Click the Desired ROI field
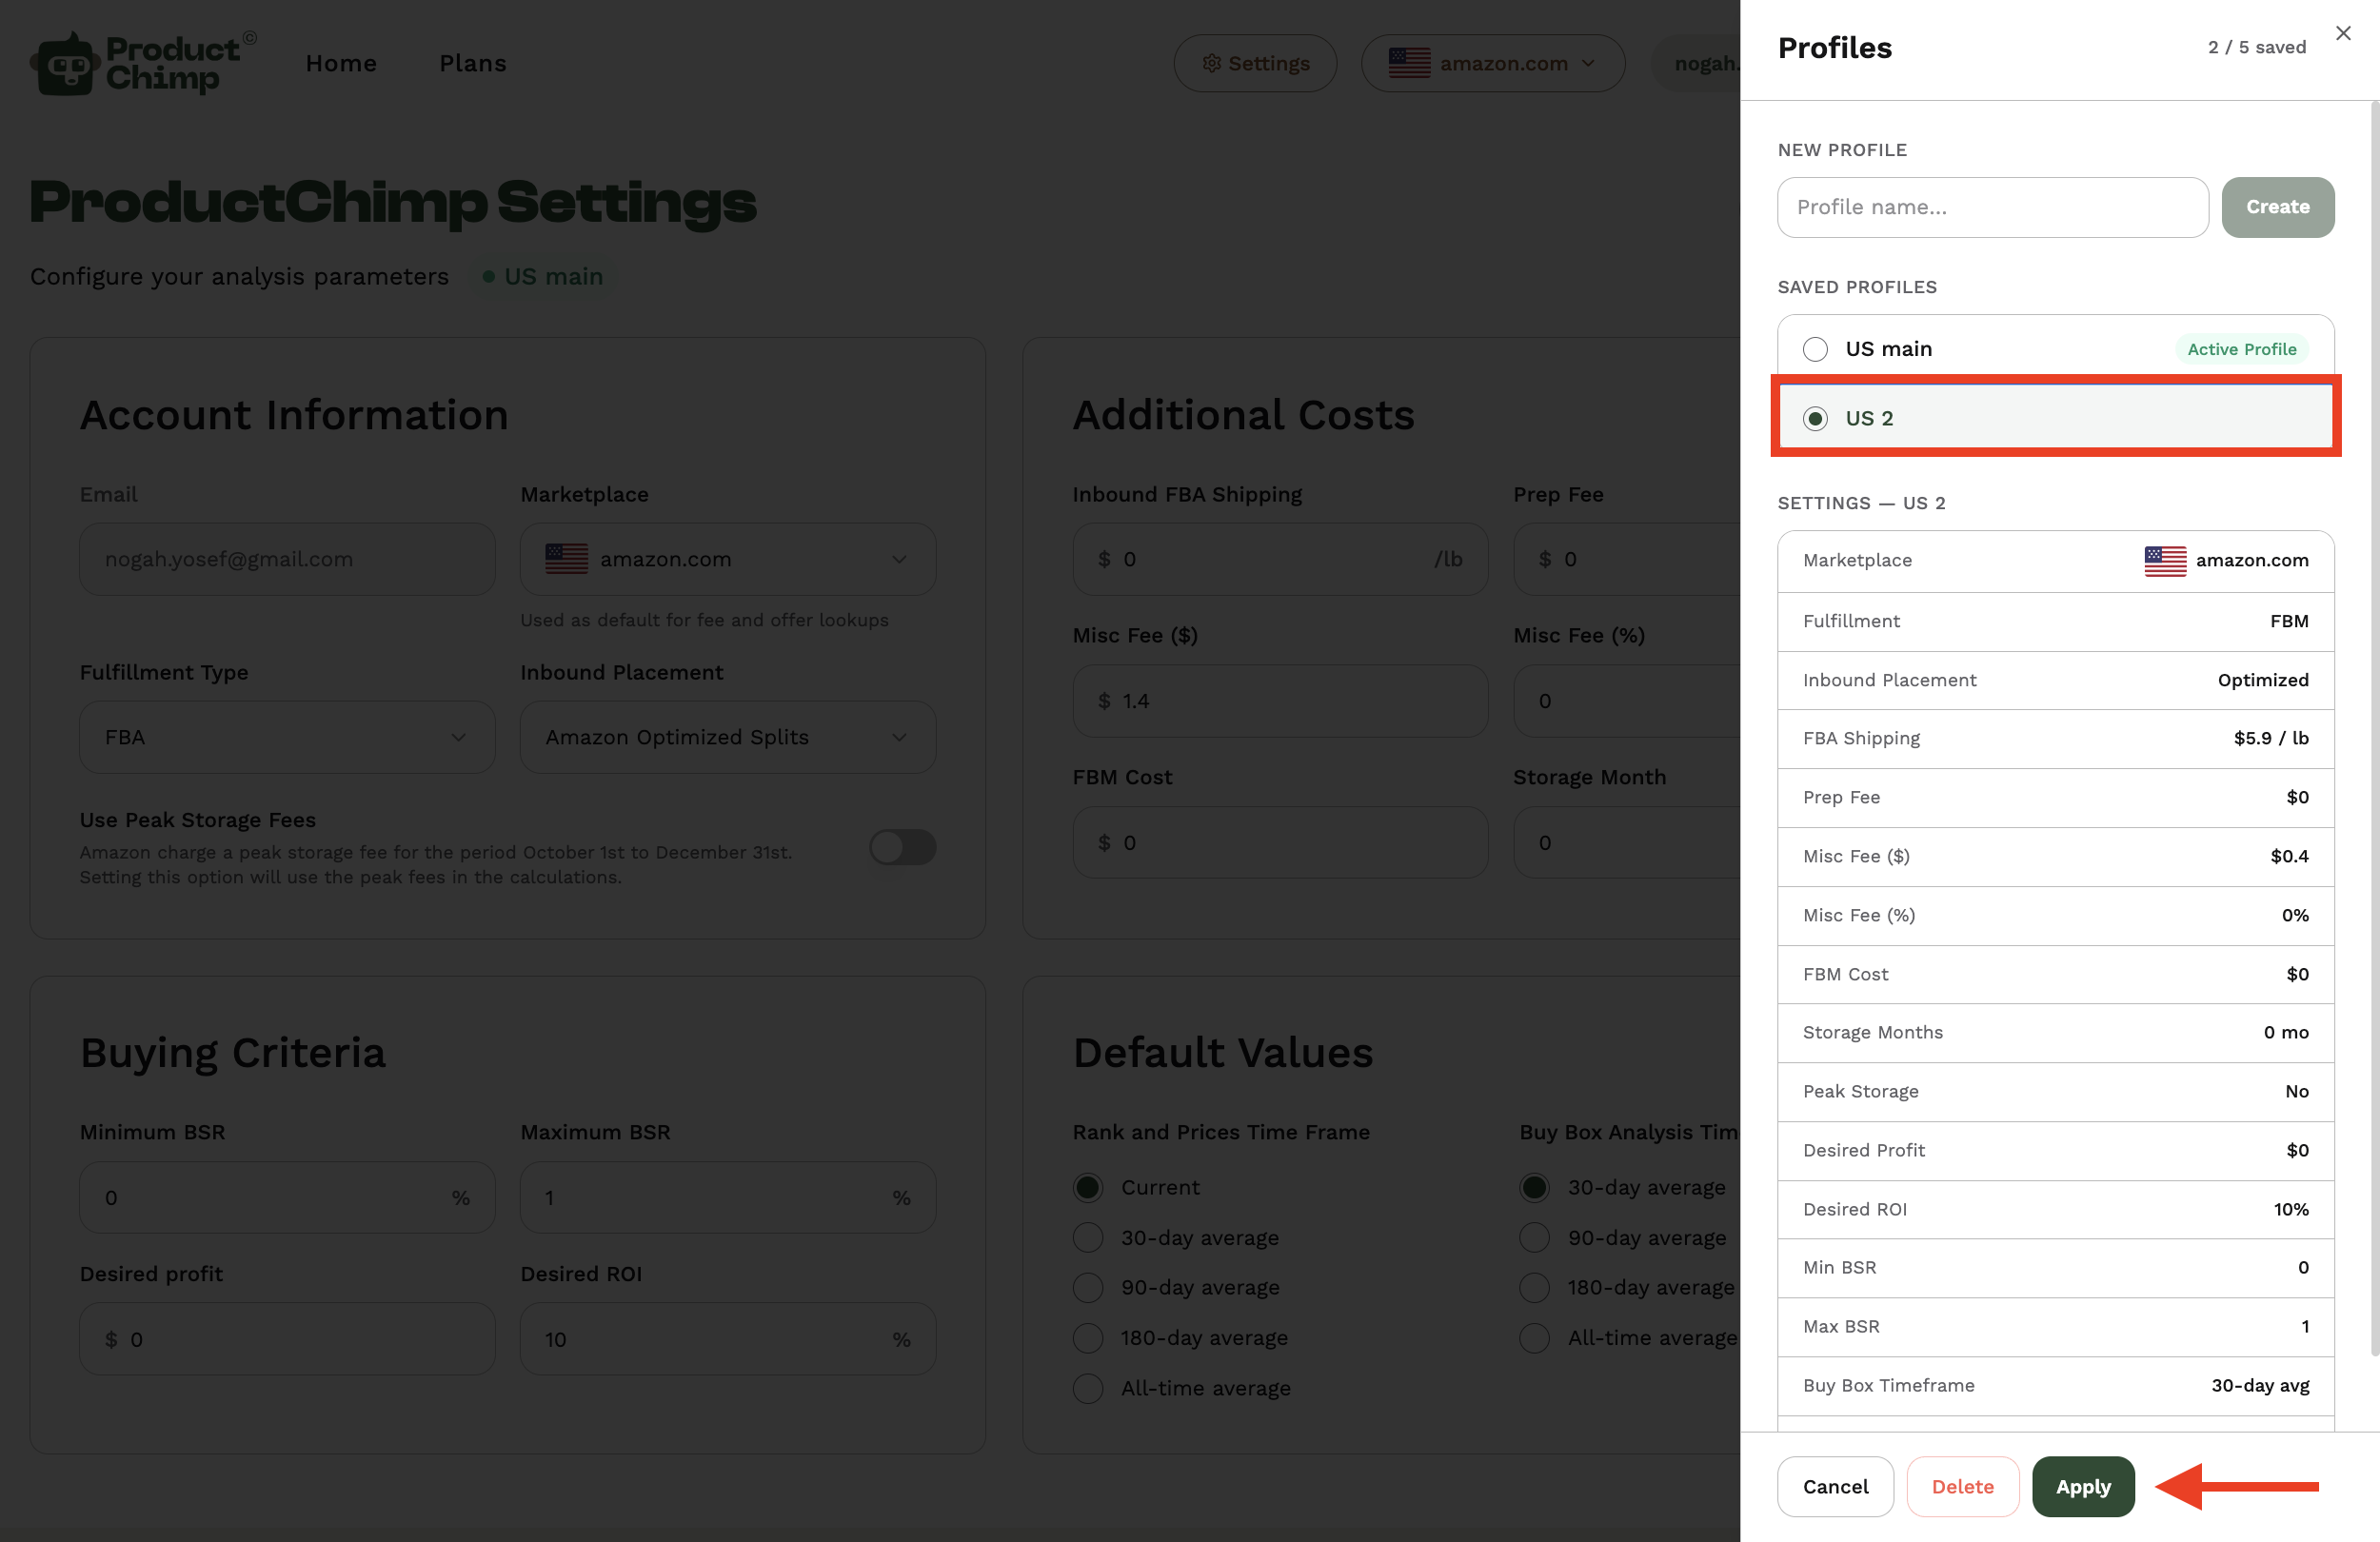The height and width of the screenshot is (1542, 2380). click(728, 1339)
